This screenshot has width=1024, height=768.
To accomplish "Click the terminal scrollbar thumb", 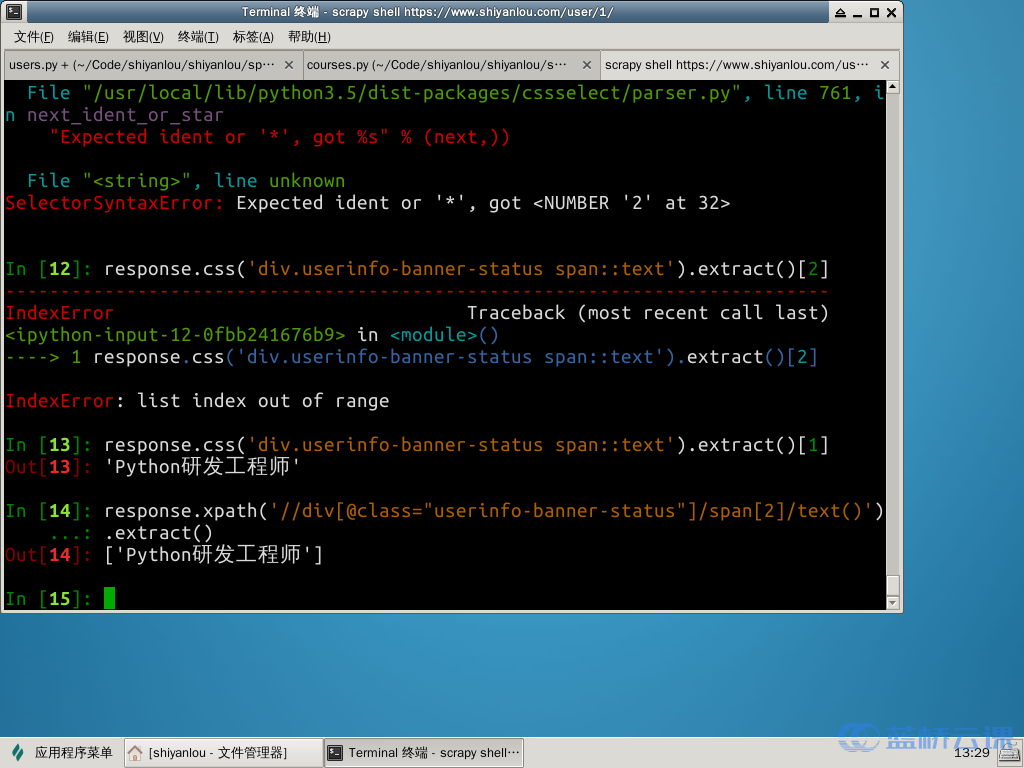I will pos(893,585).
